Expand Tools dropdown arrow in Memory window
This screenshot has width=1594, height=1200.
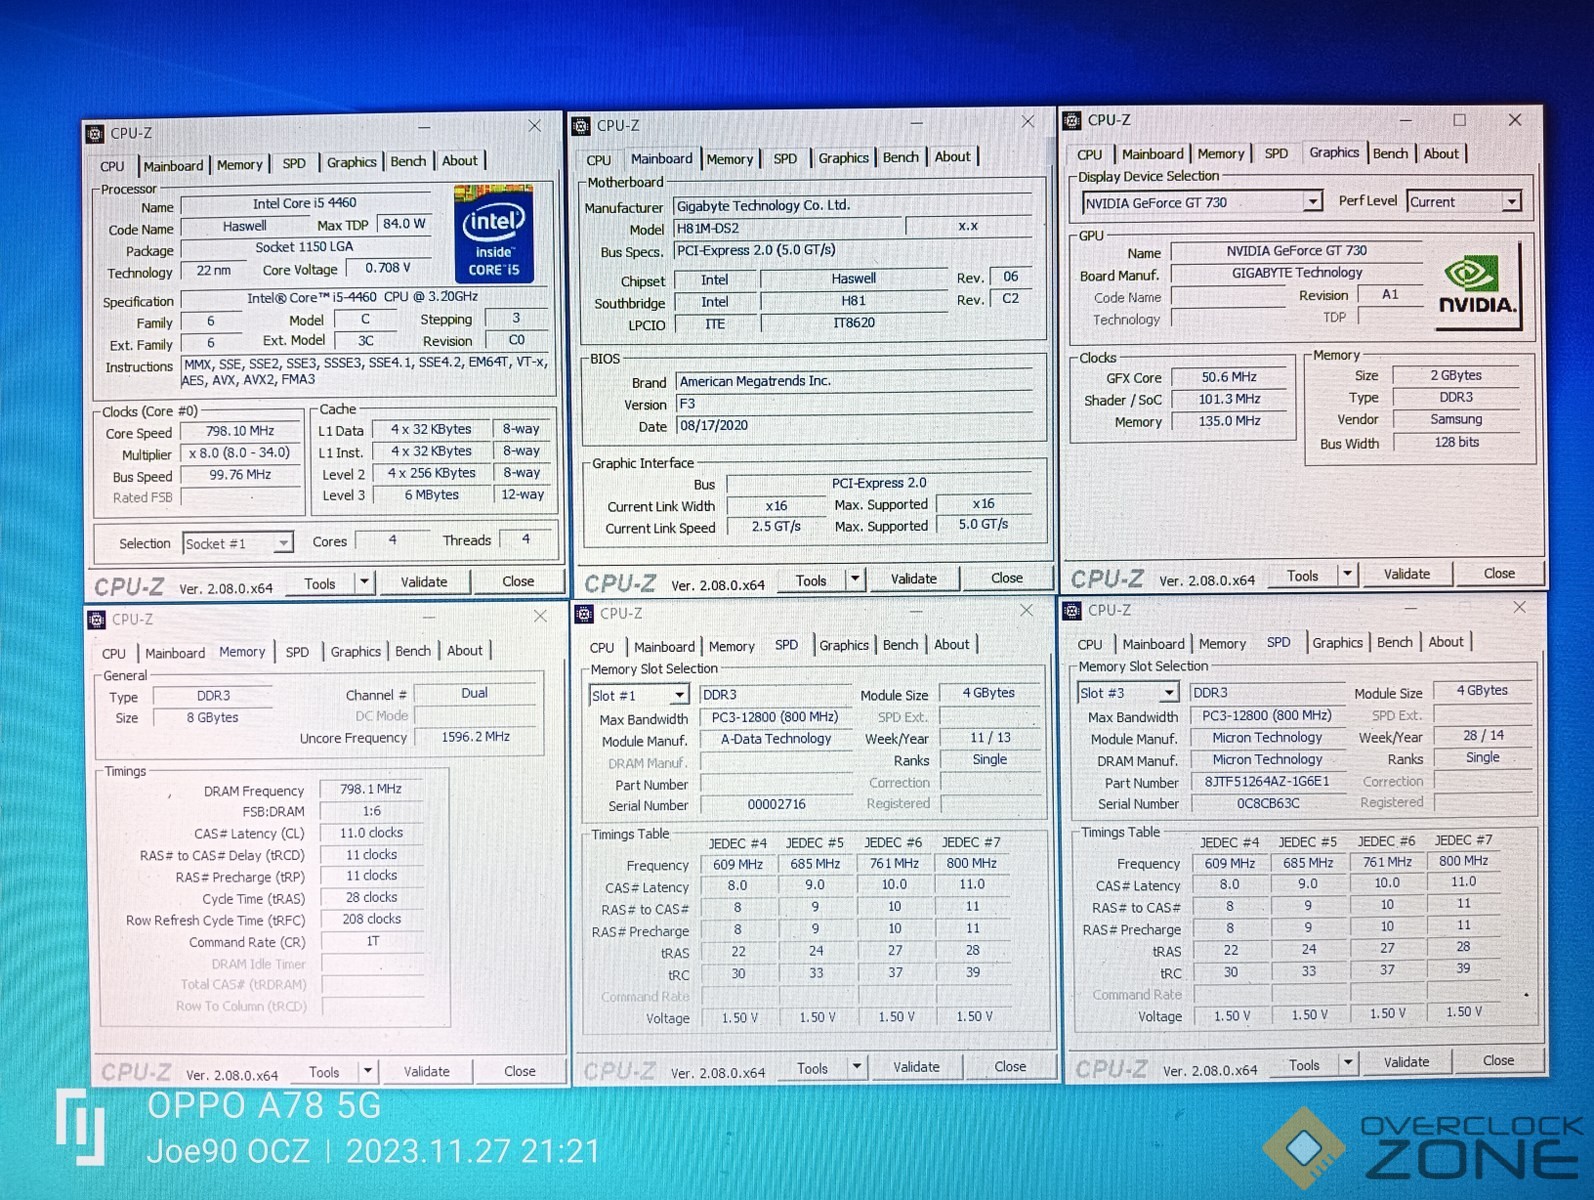[368, 1071]
